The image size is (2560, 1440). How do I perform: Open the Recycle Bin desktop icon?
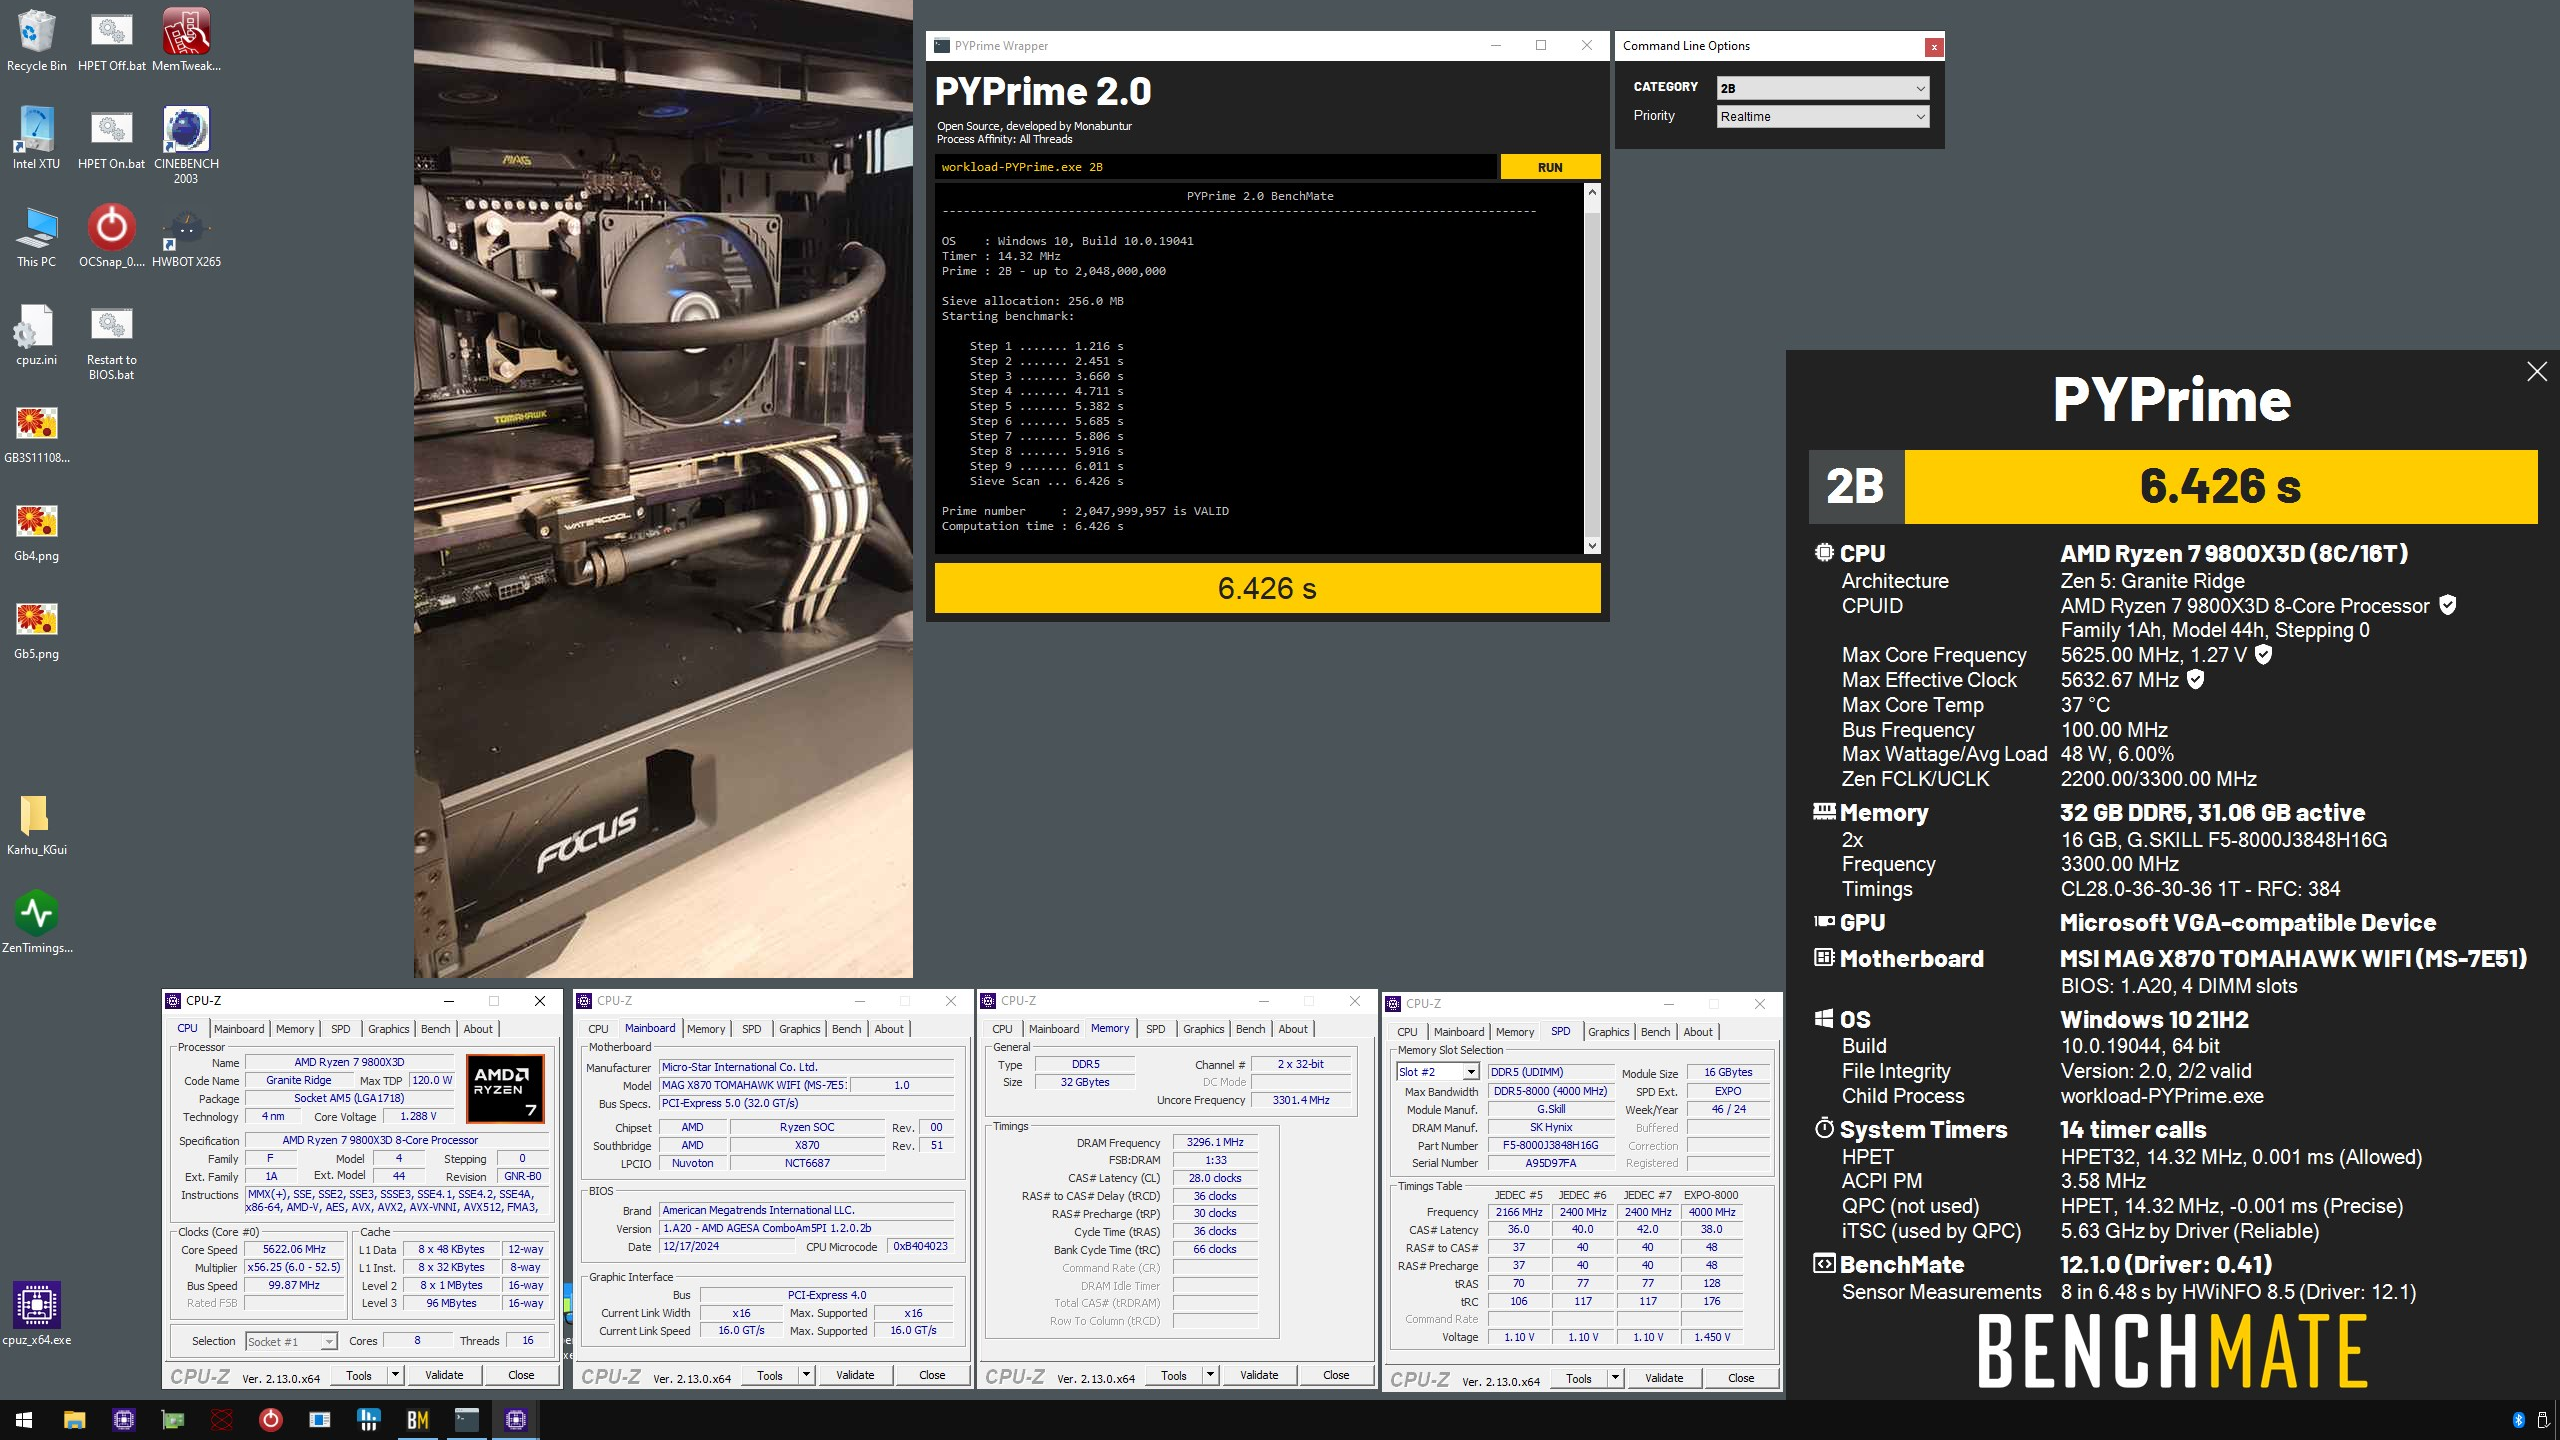[36, 40]
